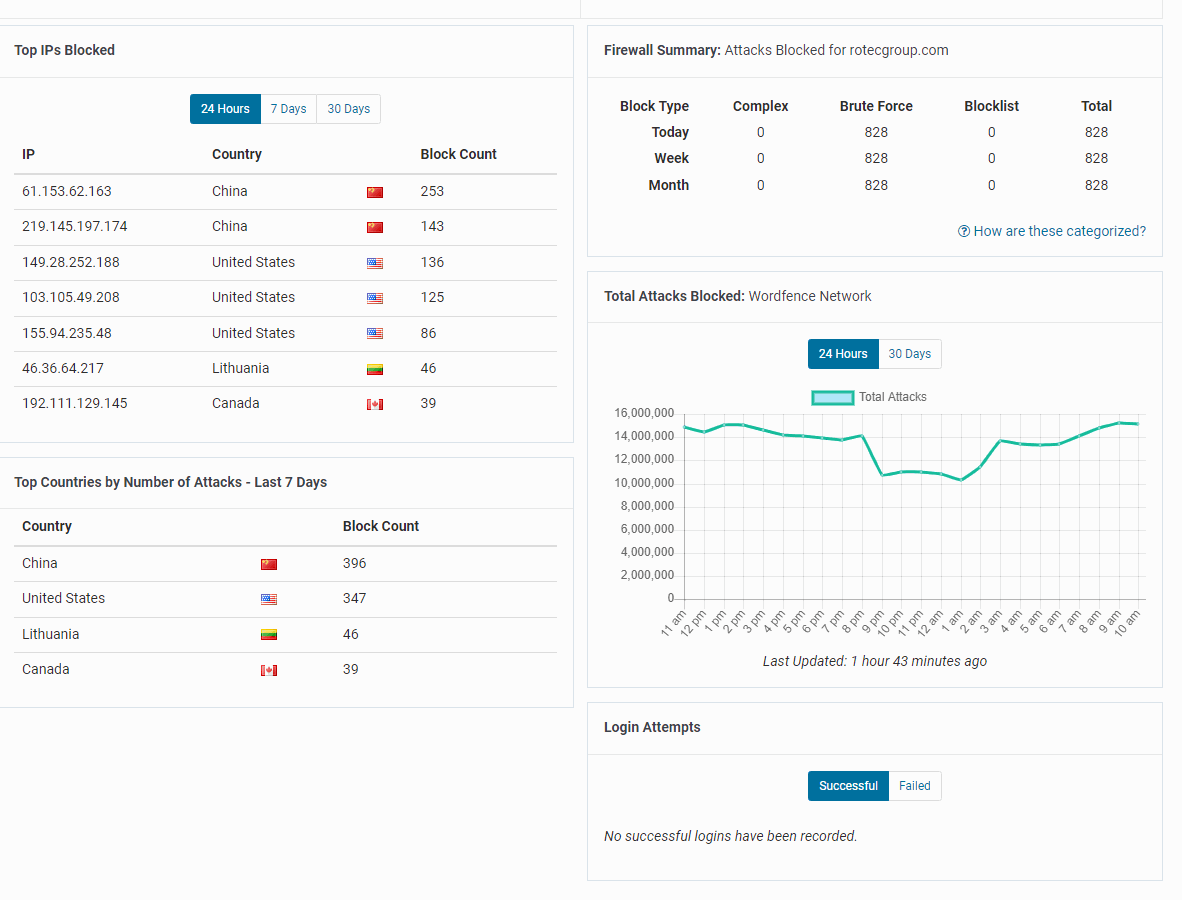
Task: Click China row count 396
Action: (354, 563)
